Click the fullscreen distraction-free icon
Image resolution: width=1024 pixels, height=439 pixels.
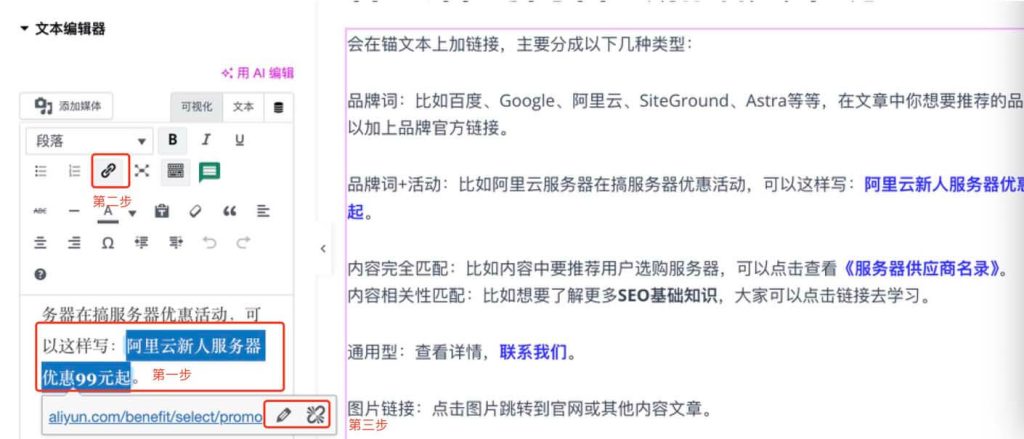142,171
